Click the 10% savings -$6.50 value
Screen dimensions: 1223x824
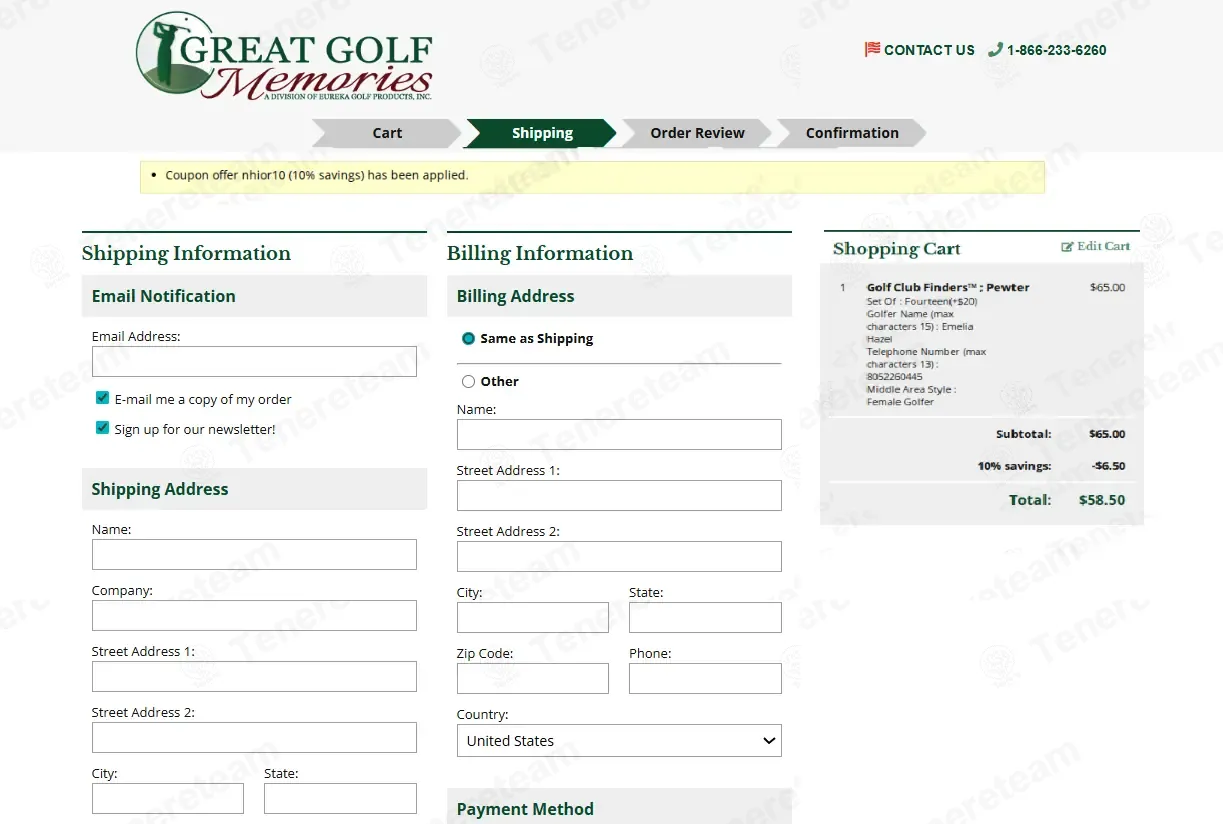pos(1108,466)
